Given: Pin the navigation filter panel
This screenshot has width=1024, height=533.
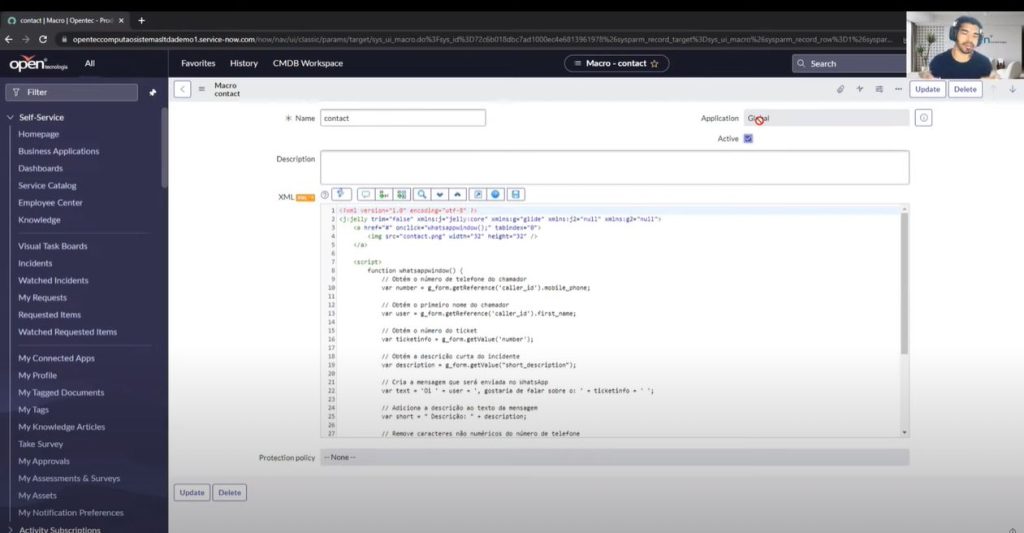Looking at the screenshot, I should click(x=153, y=93).
